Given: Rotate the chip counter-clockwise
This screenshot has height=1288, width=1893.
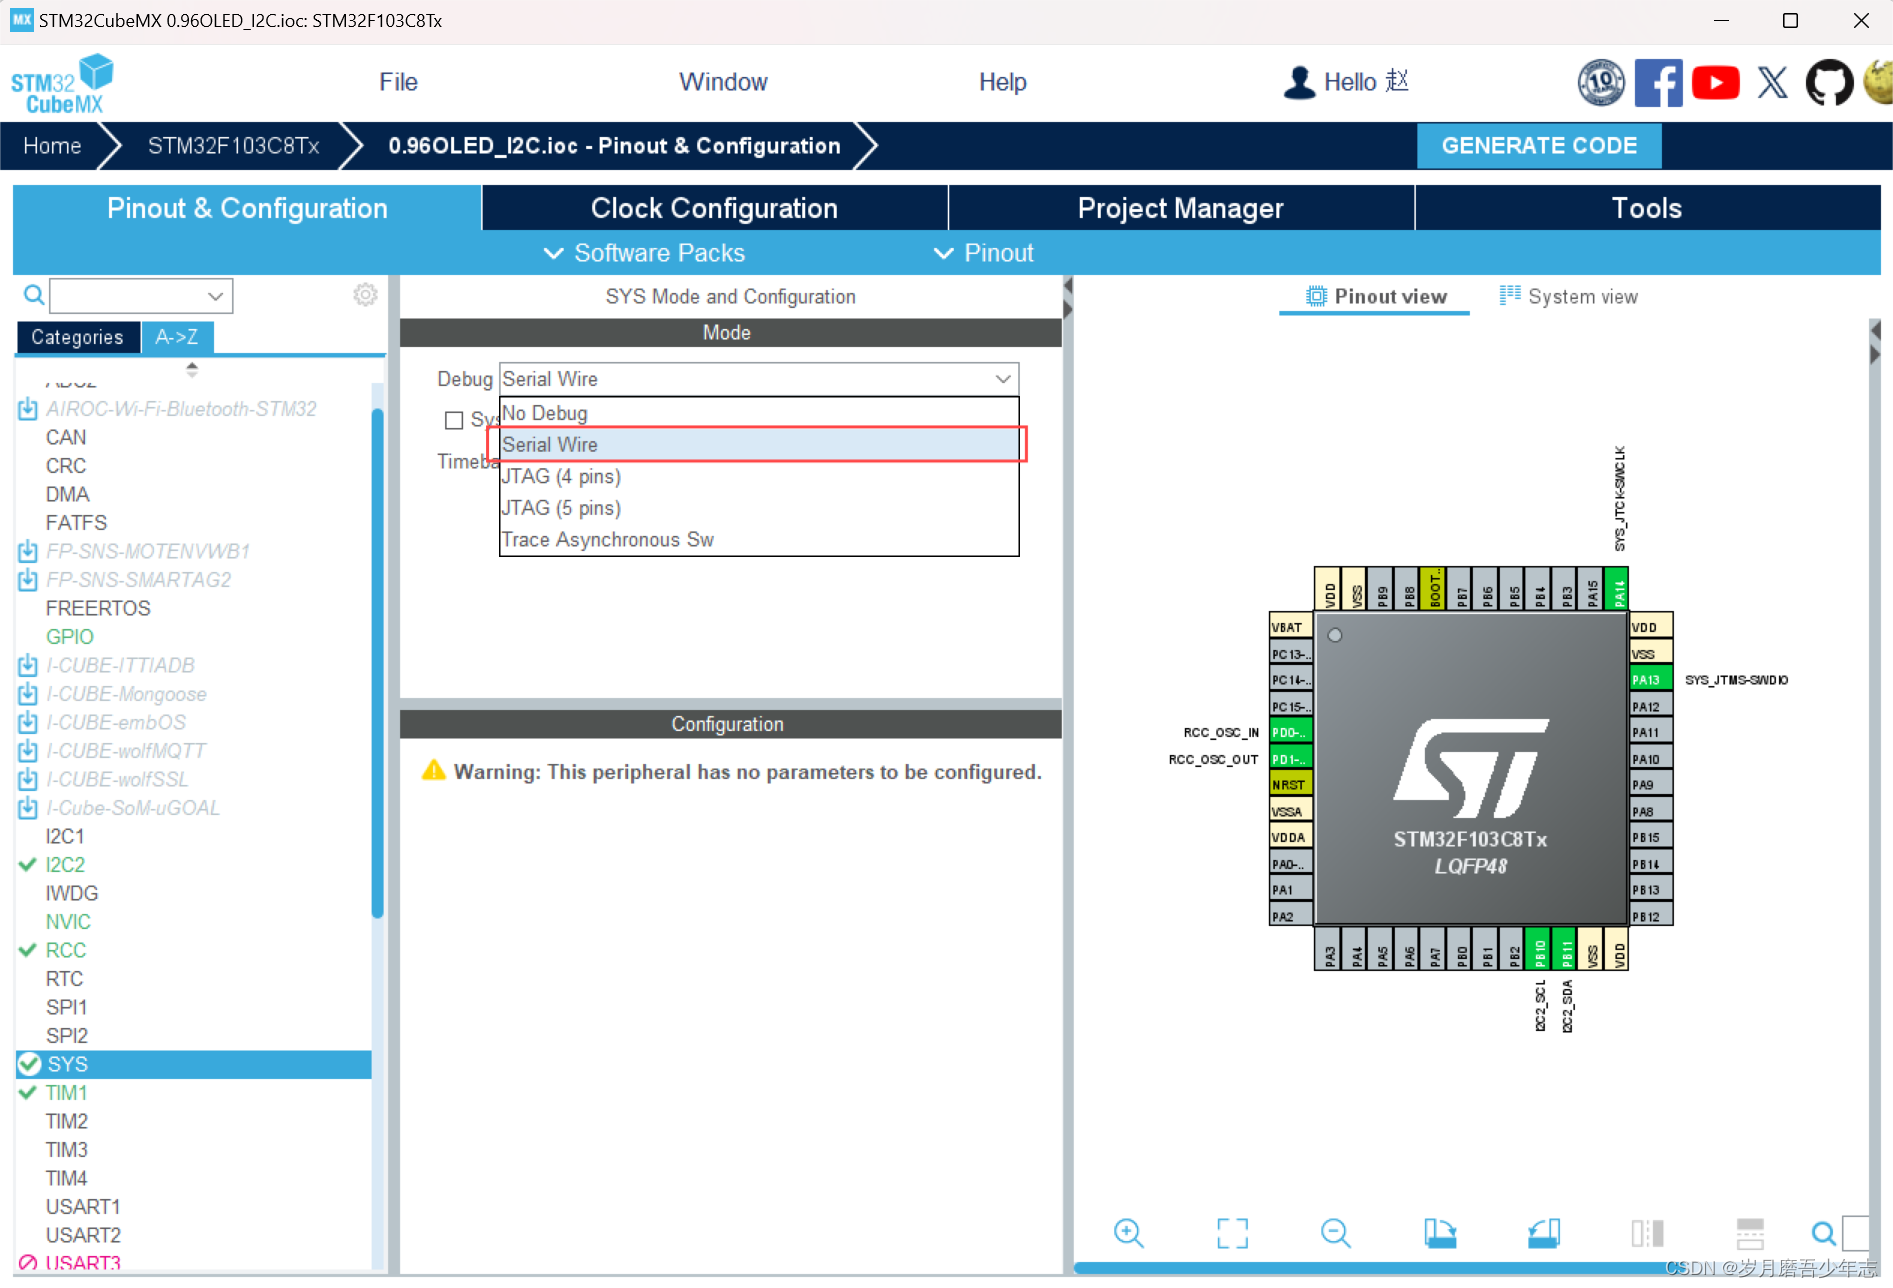Looking at the screenshot, I should (x=1543, y=1233).
